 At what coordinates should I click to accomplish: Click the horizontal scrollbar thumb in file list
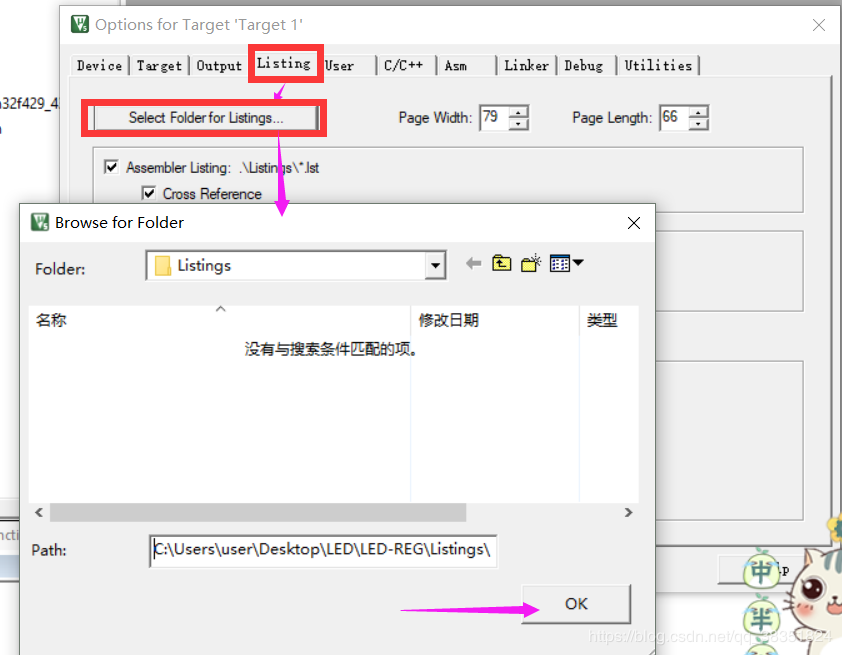click(x=258, y=512)
